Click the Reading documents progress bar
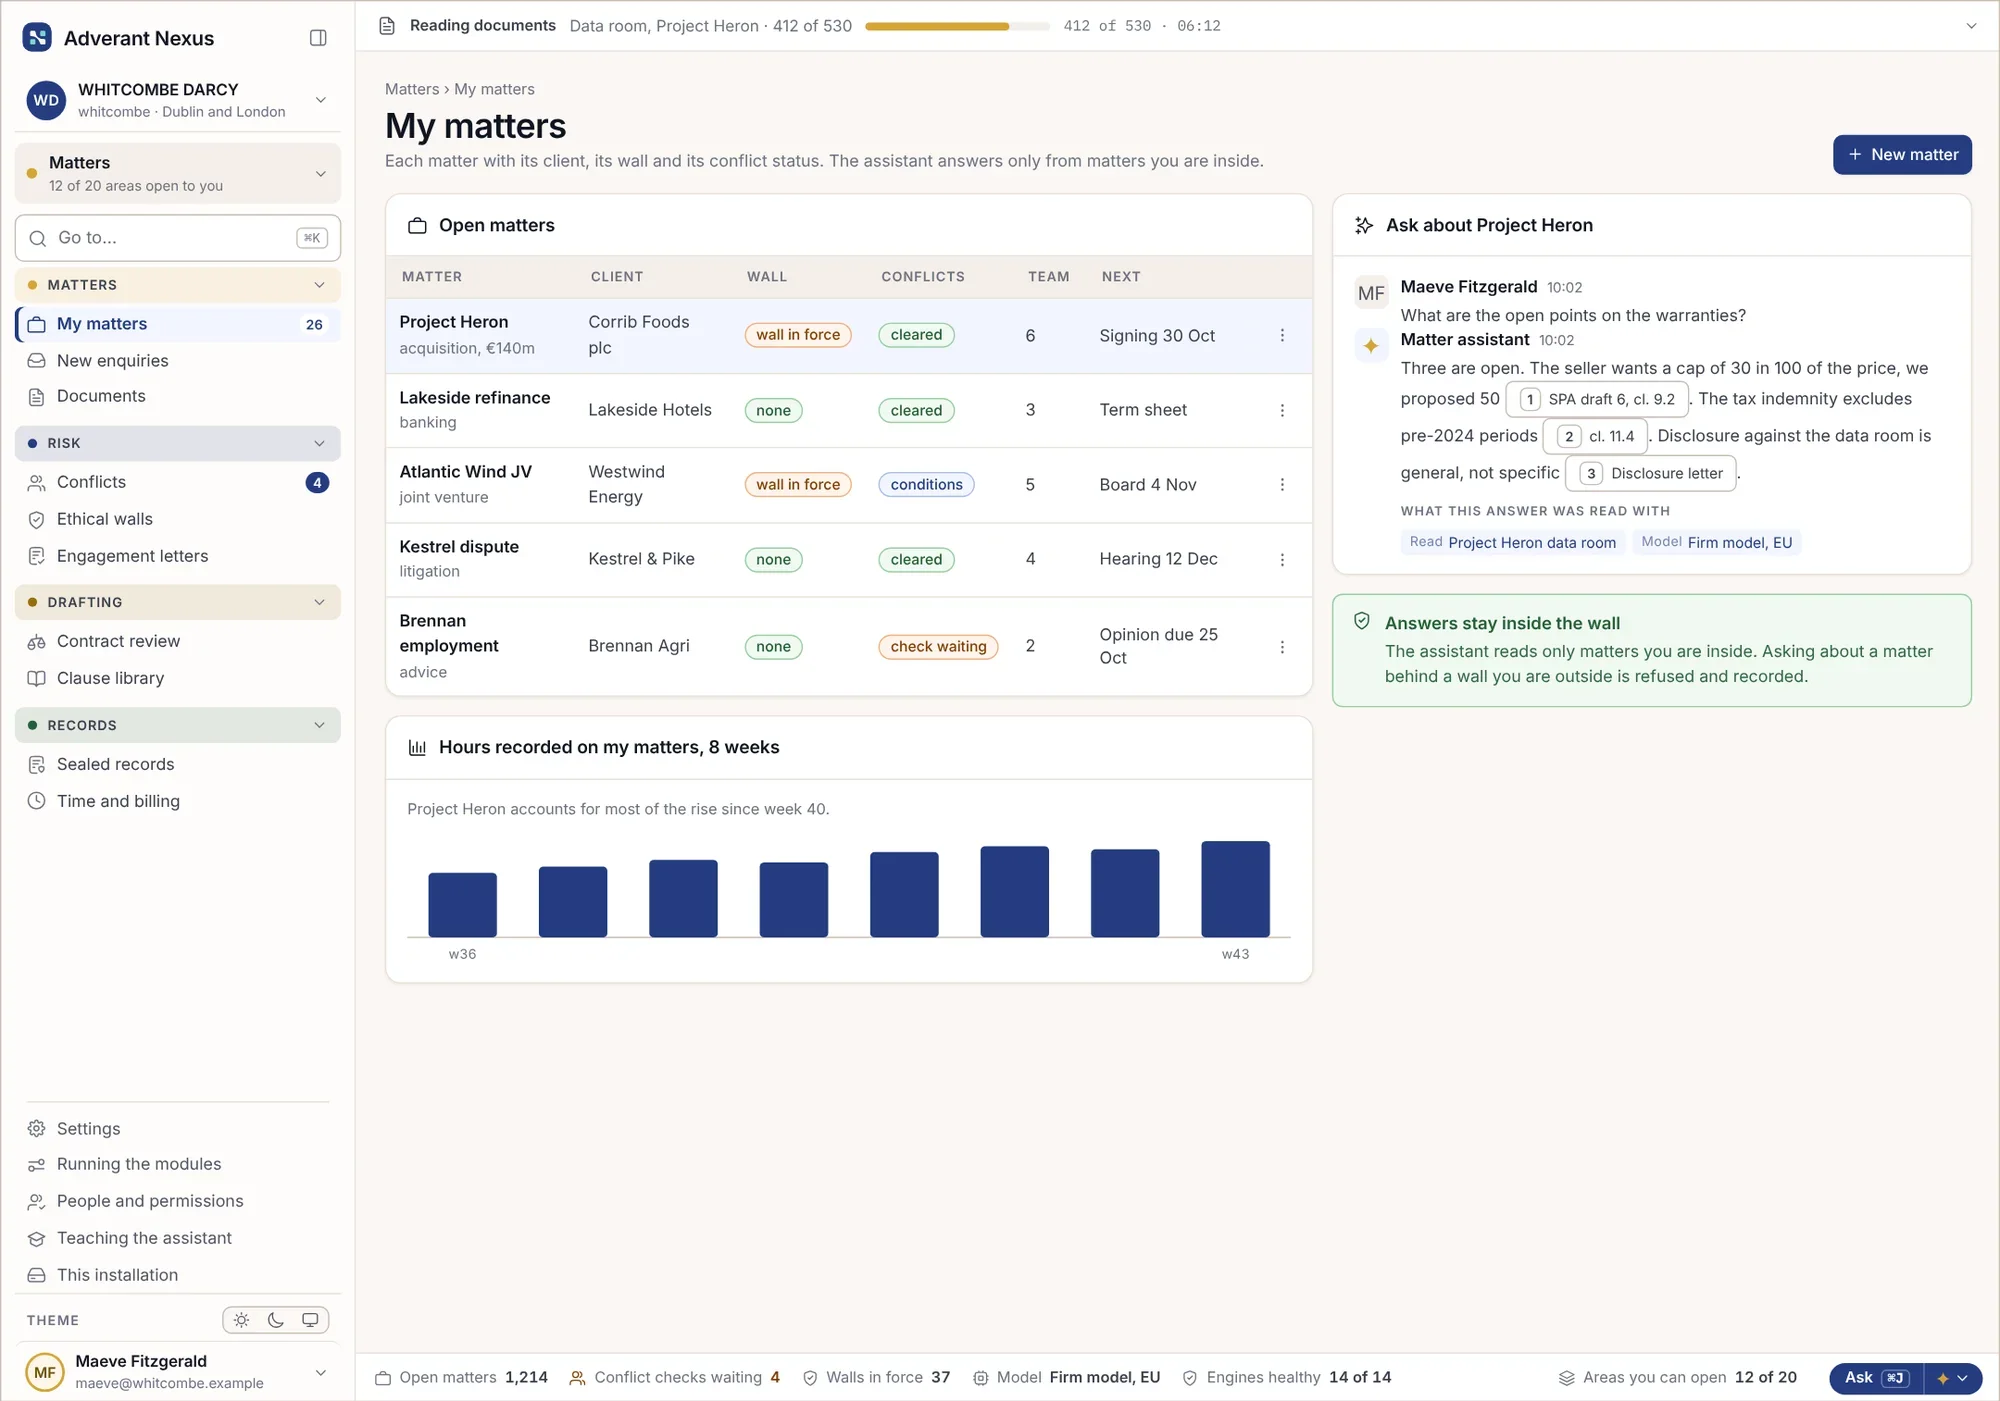 tap(957, 26)
